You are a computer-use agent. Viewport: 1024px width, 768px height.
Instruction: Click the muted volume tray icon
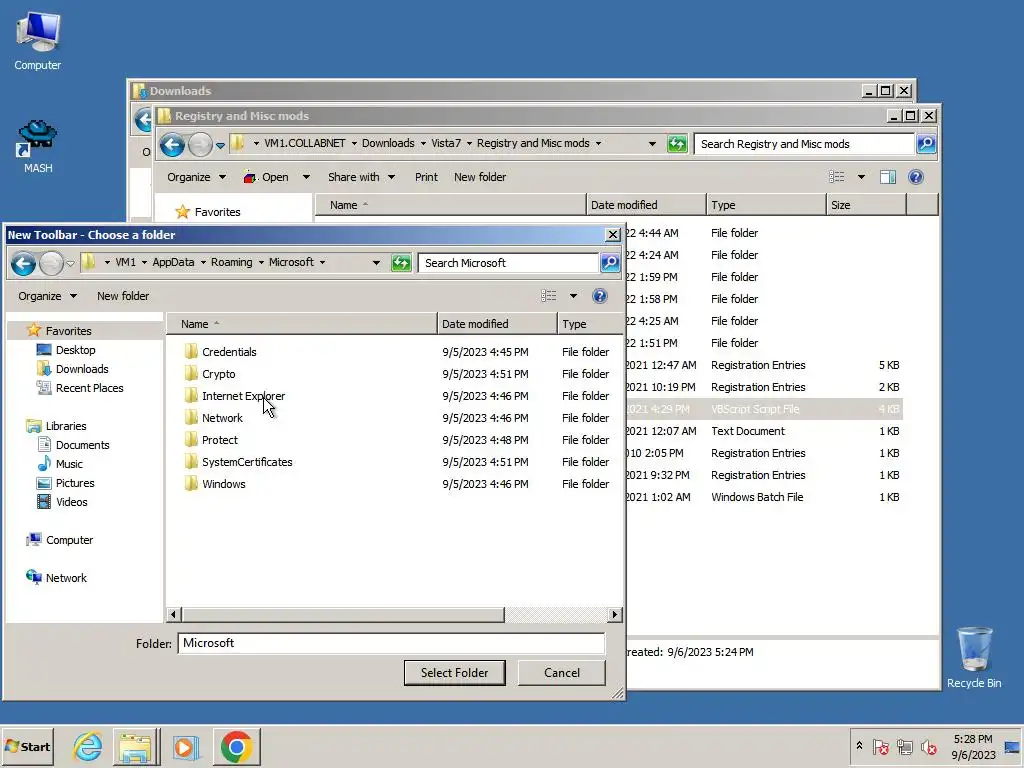(x=929, y=746)
